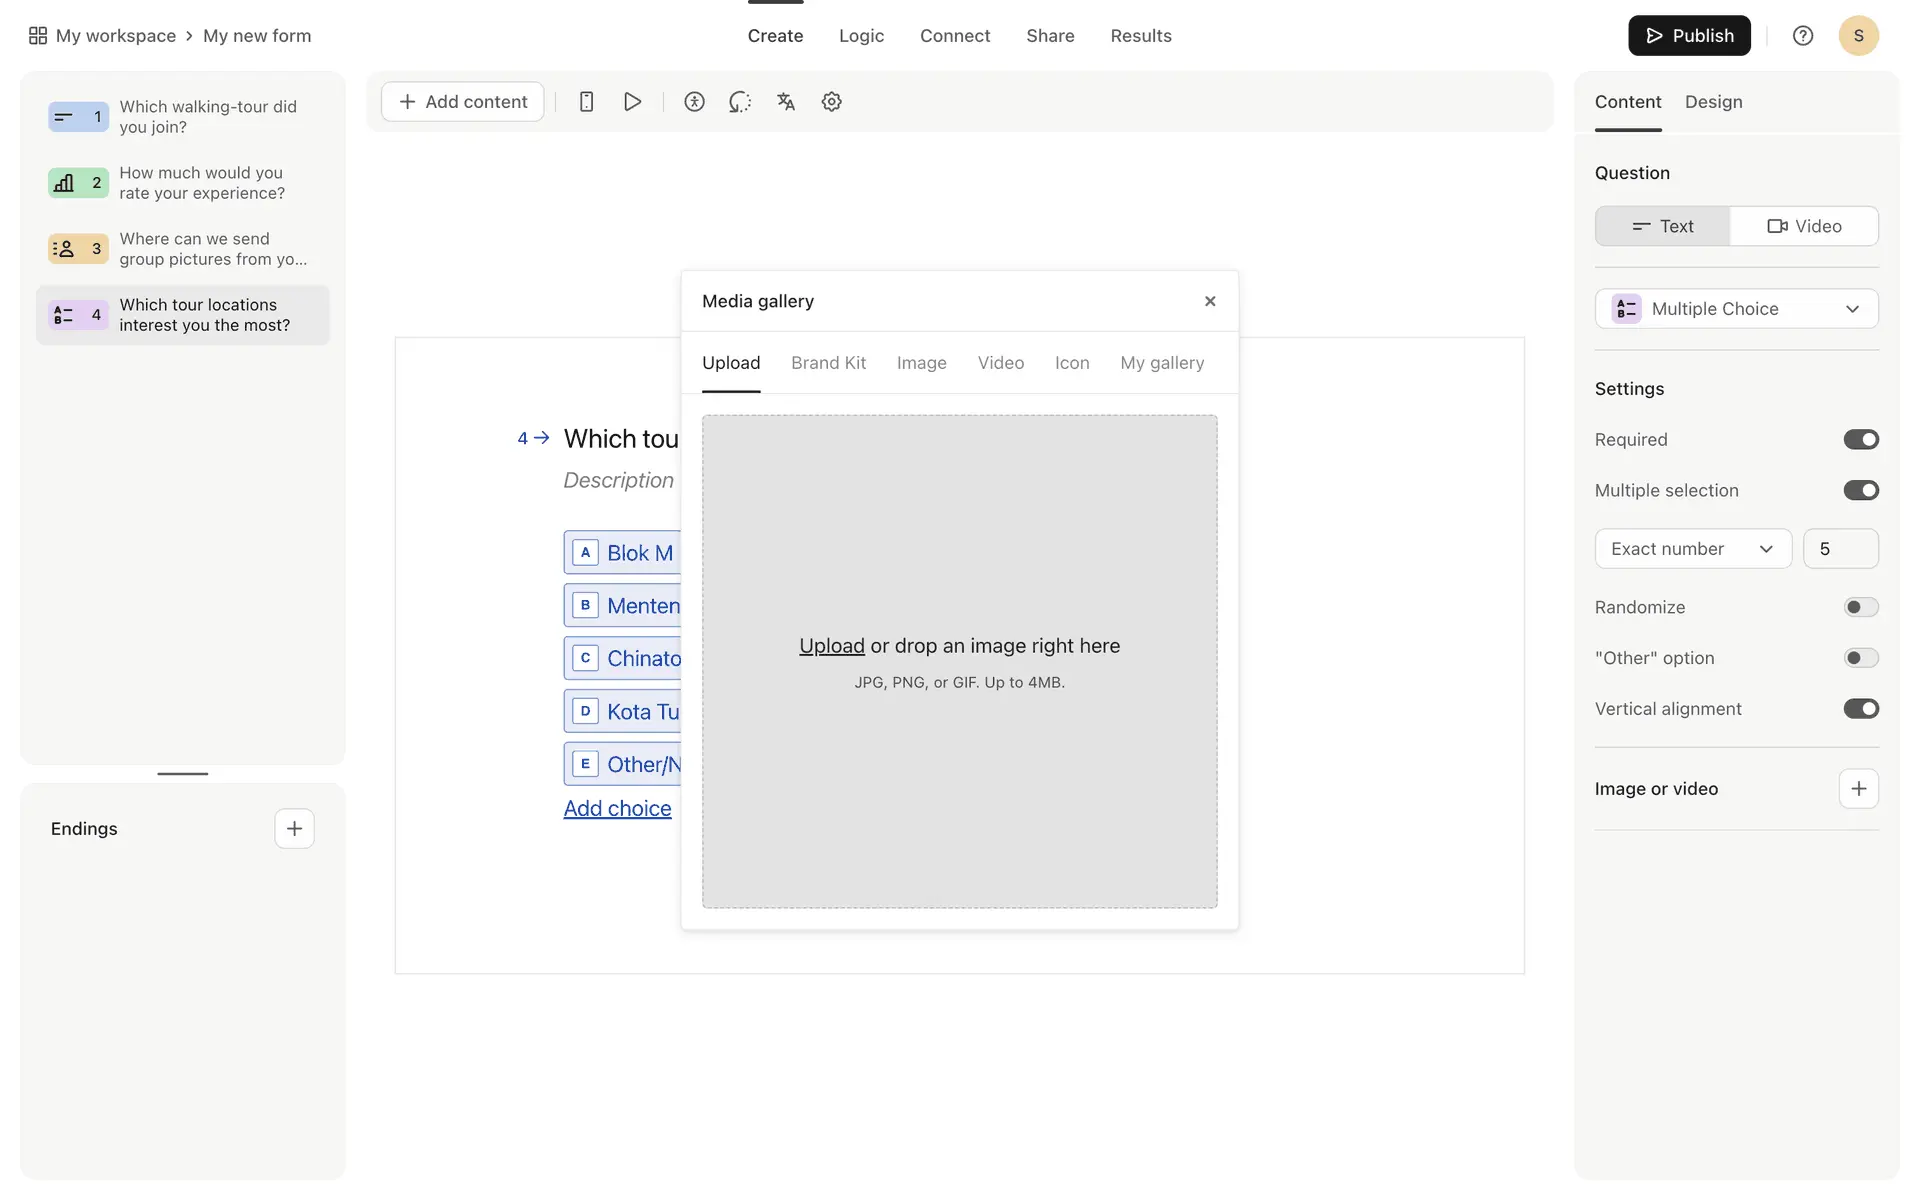Open the Logic tab
Screen dimensions: 1920x1200
[x=861, y=36]
